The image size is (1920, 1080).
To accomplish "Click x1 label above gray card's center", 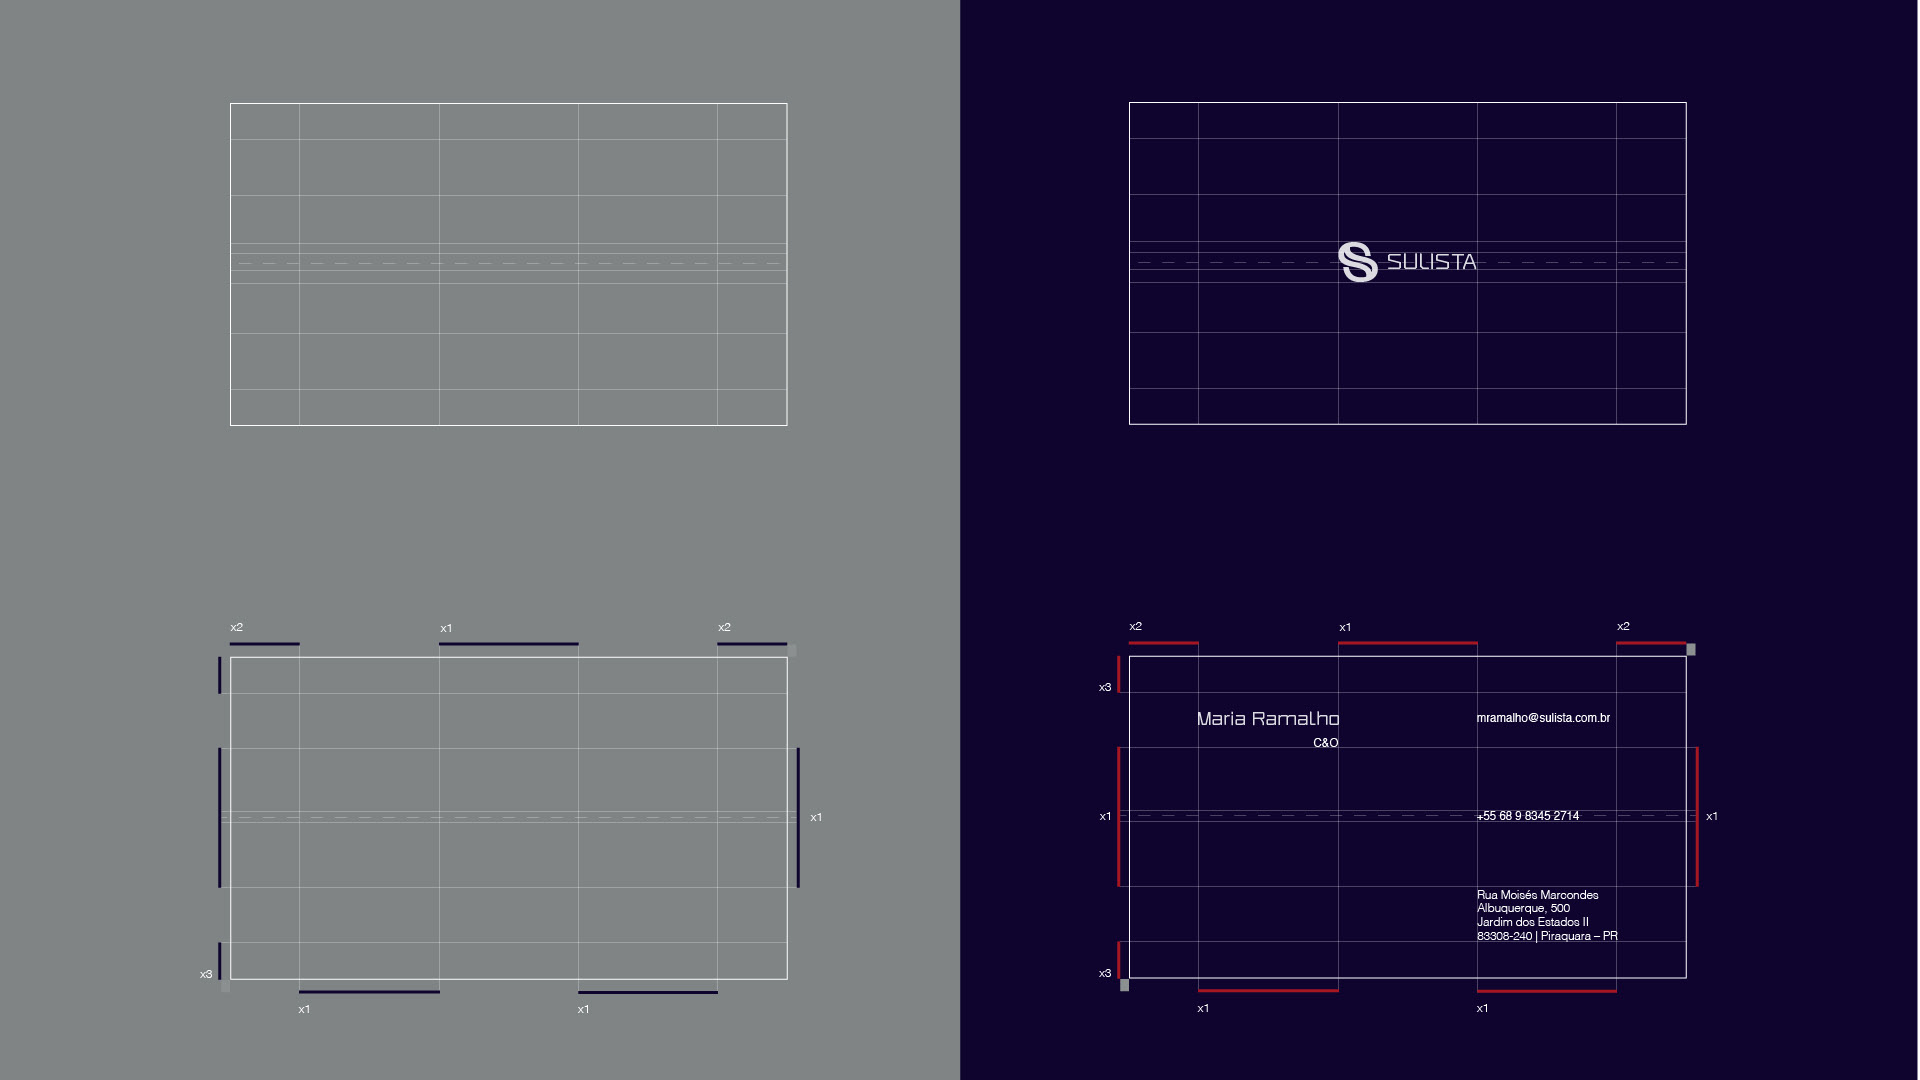I will click(446, 628).
